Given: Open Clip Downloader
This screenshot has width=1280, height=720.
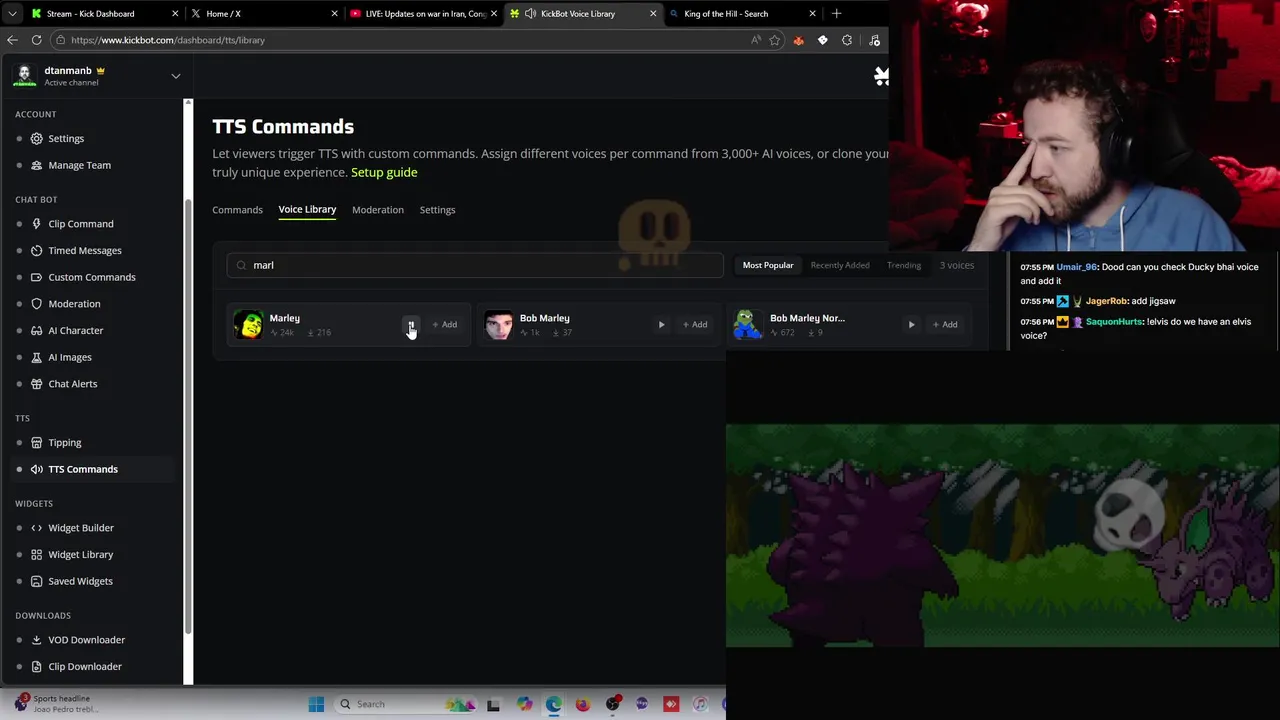Looking at the screenshot, I should (x=85, y=666).
